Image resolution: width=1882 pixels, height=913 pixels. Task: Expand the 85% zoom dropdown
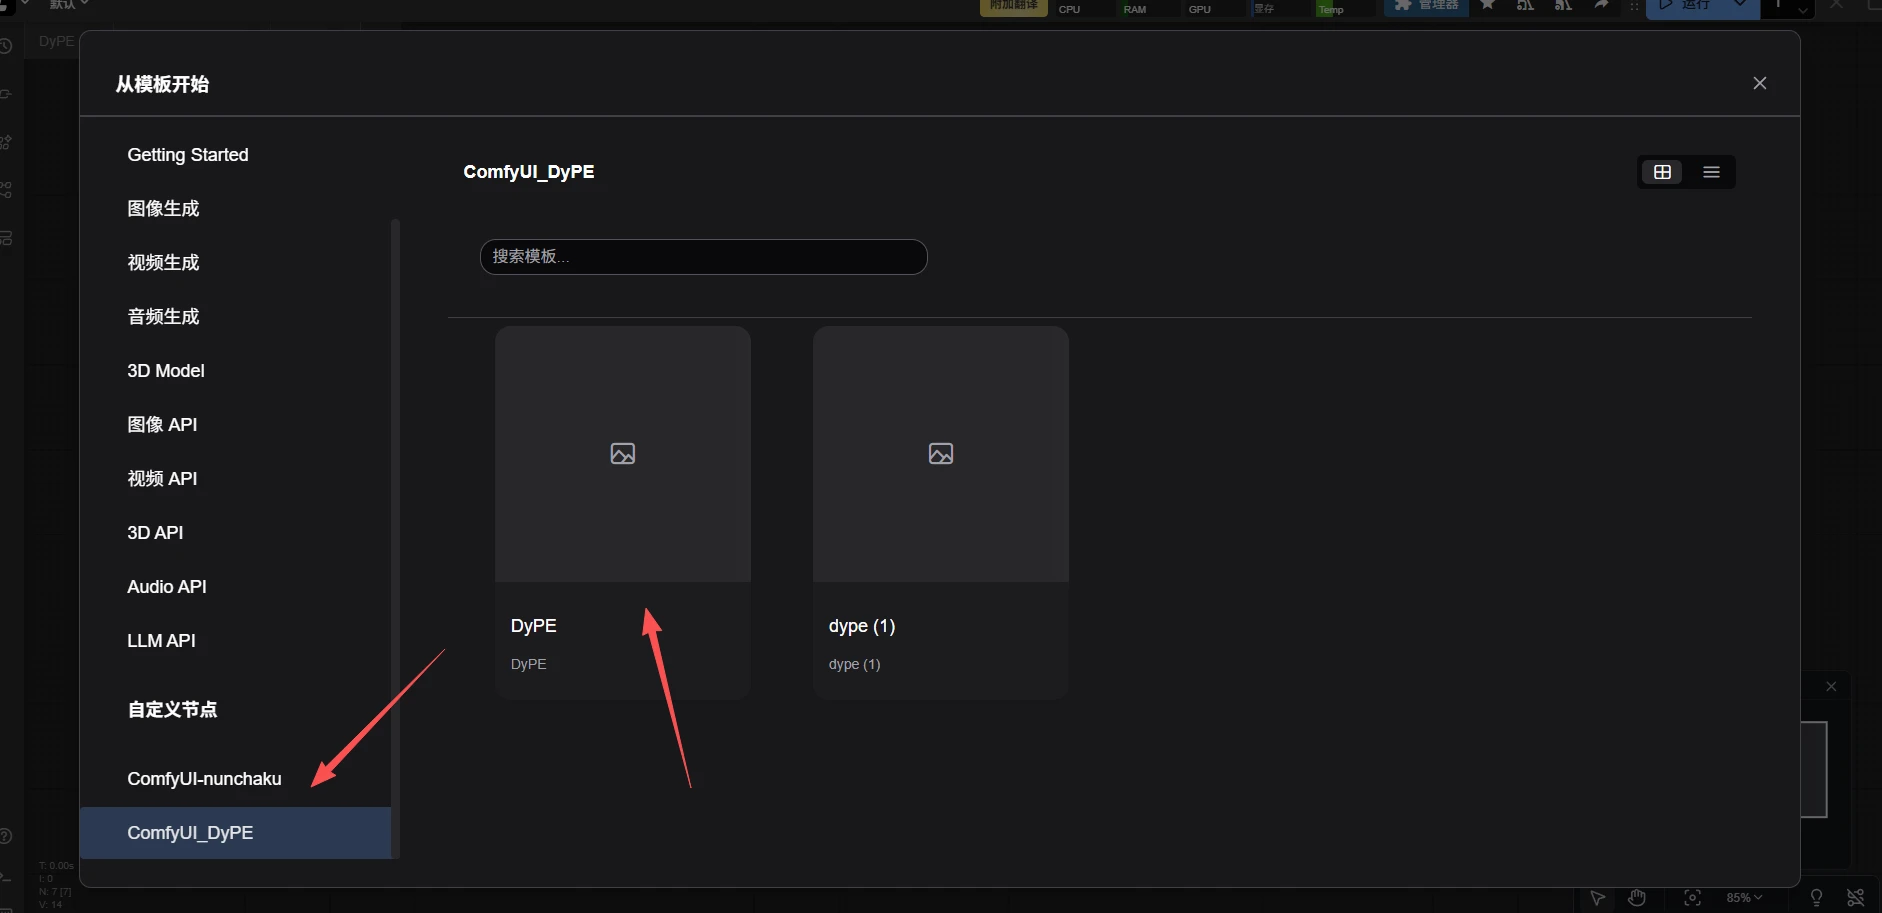pyautogui.click(x=1744, y=898)
